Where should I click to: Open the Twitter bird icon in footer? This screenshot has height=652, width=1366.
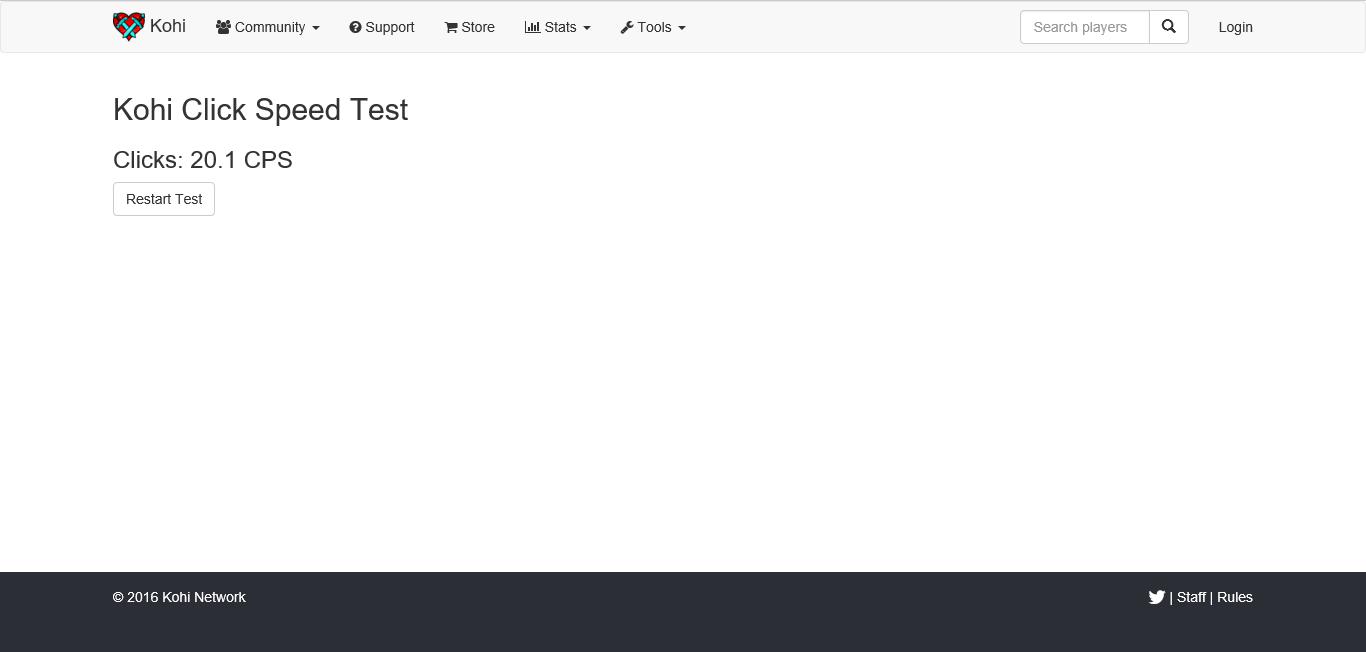click(1157, 597)
